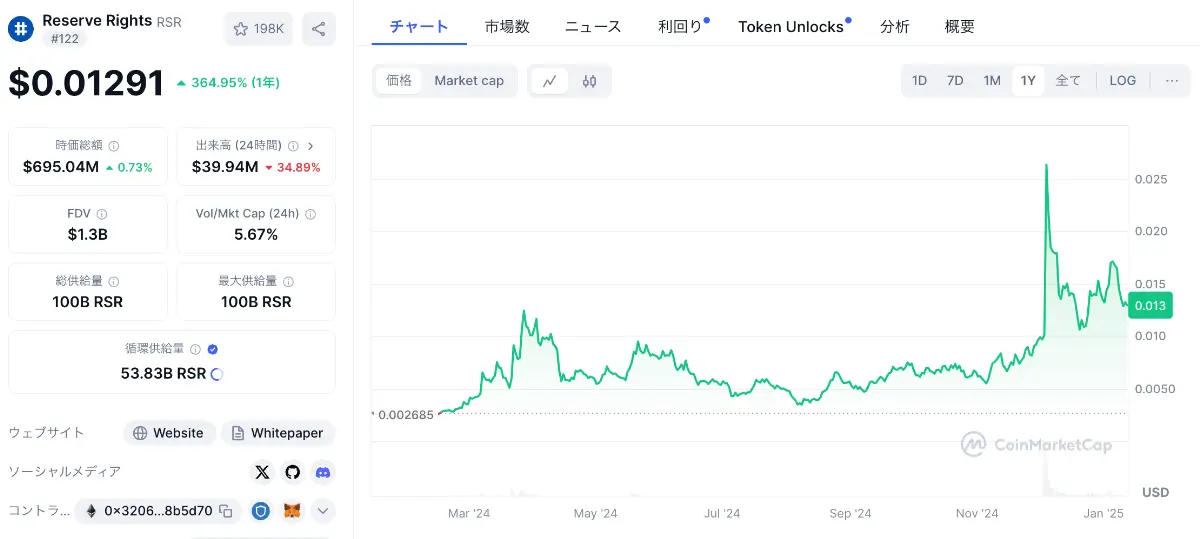Click the share icon button
The height and width of the screenshot is (539, 1200).
(318, 29)
